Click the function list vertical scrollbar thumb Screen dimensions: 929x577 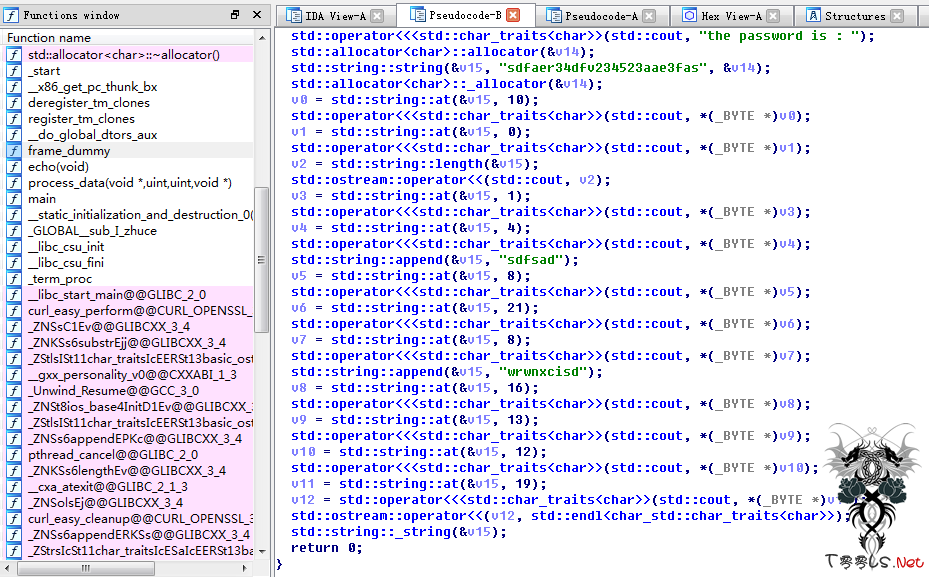click(261, 260)
